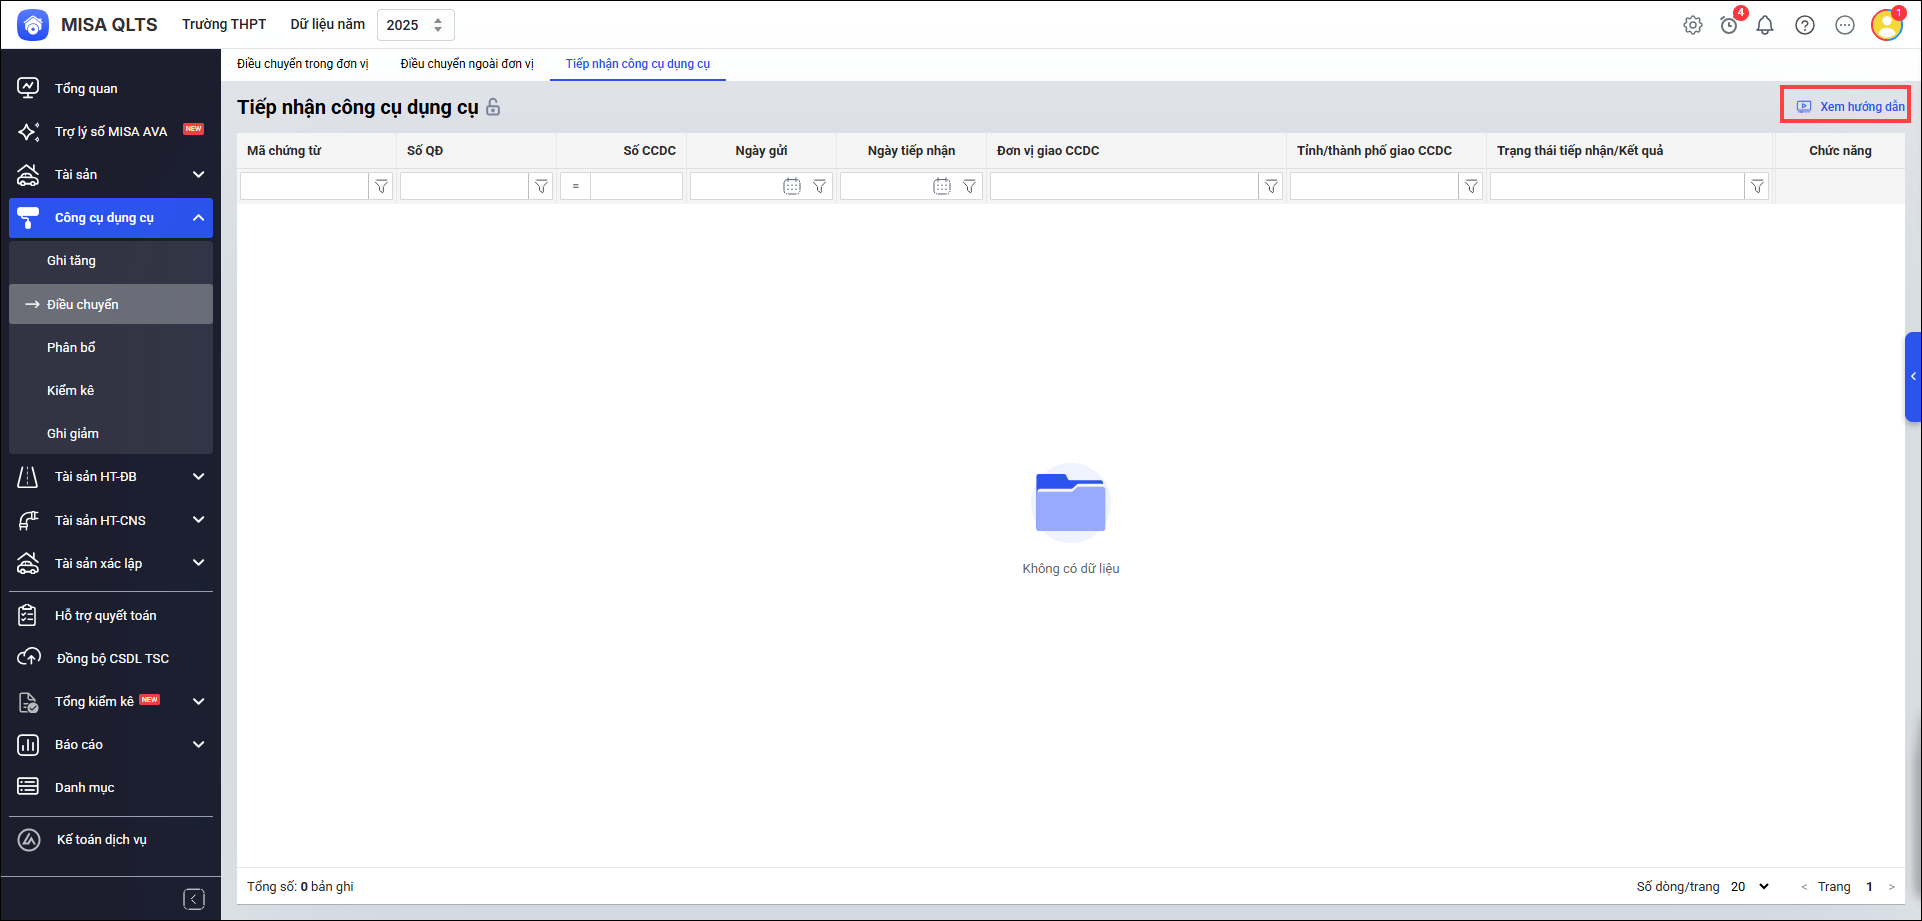Click the MISA QLTS logo icon
This screenshot has height=921, width=1922.
(33, 25)
